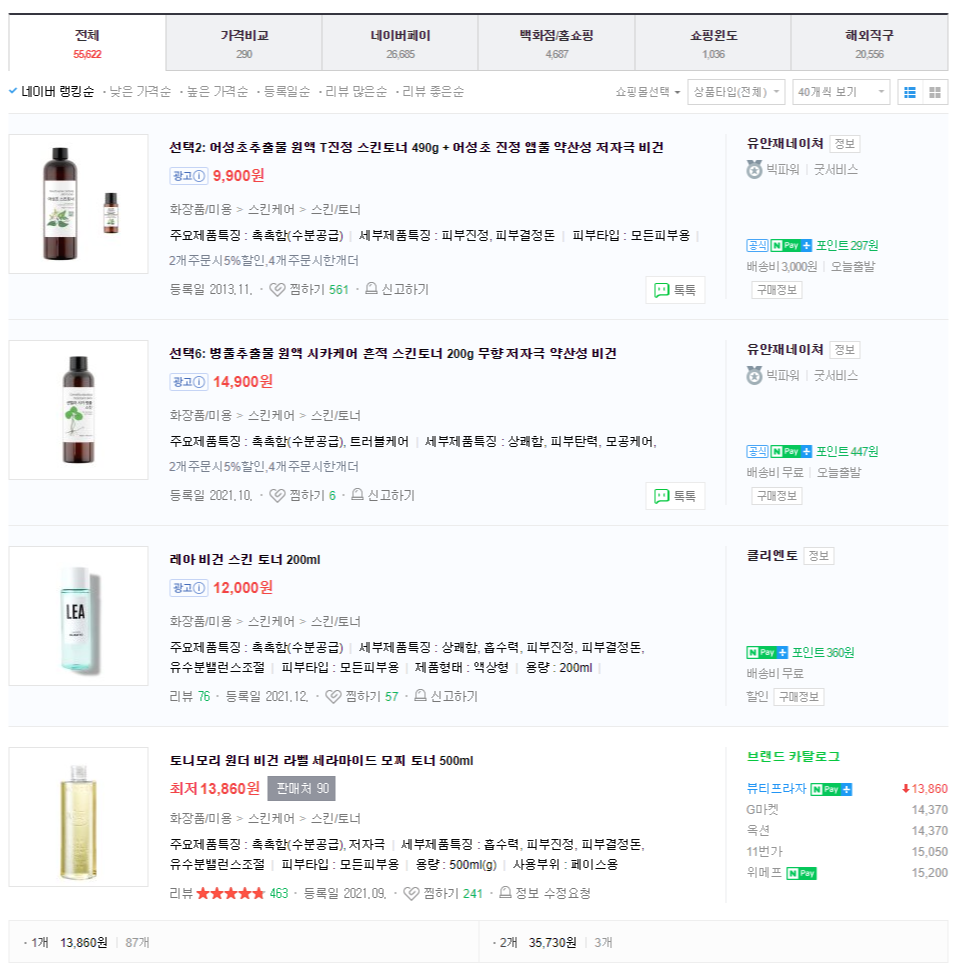Open the 40개씩 보기 dropdown

pyautogui.click(x=841, y=92)
